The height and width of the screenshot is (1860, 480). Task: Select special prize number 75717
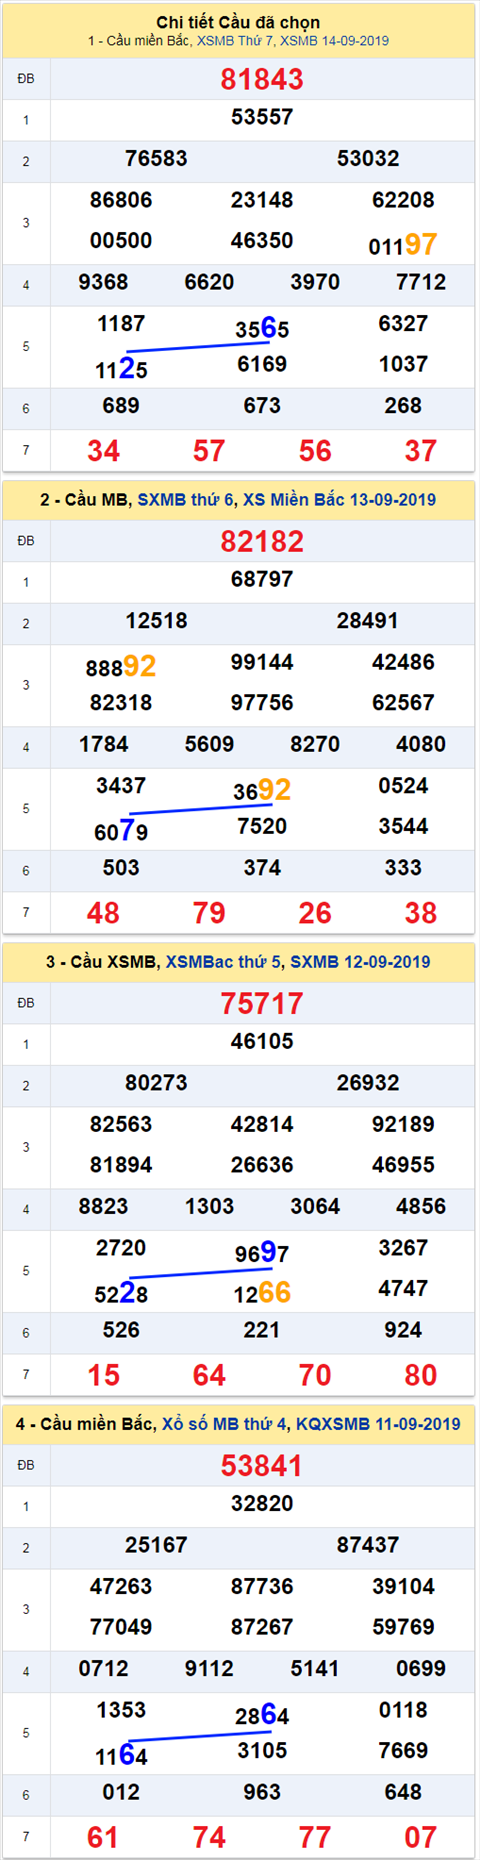(x=262, y=1003)
